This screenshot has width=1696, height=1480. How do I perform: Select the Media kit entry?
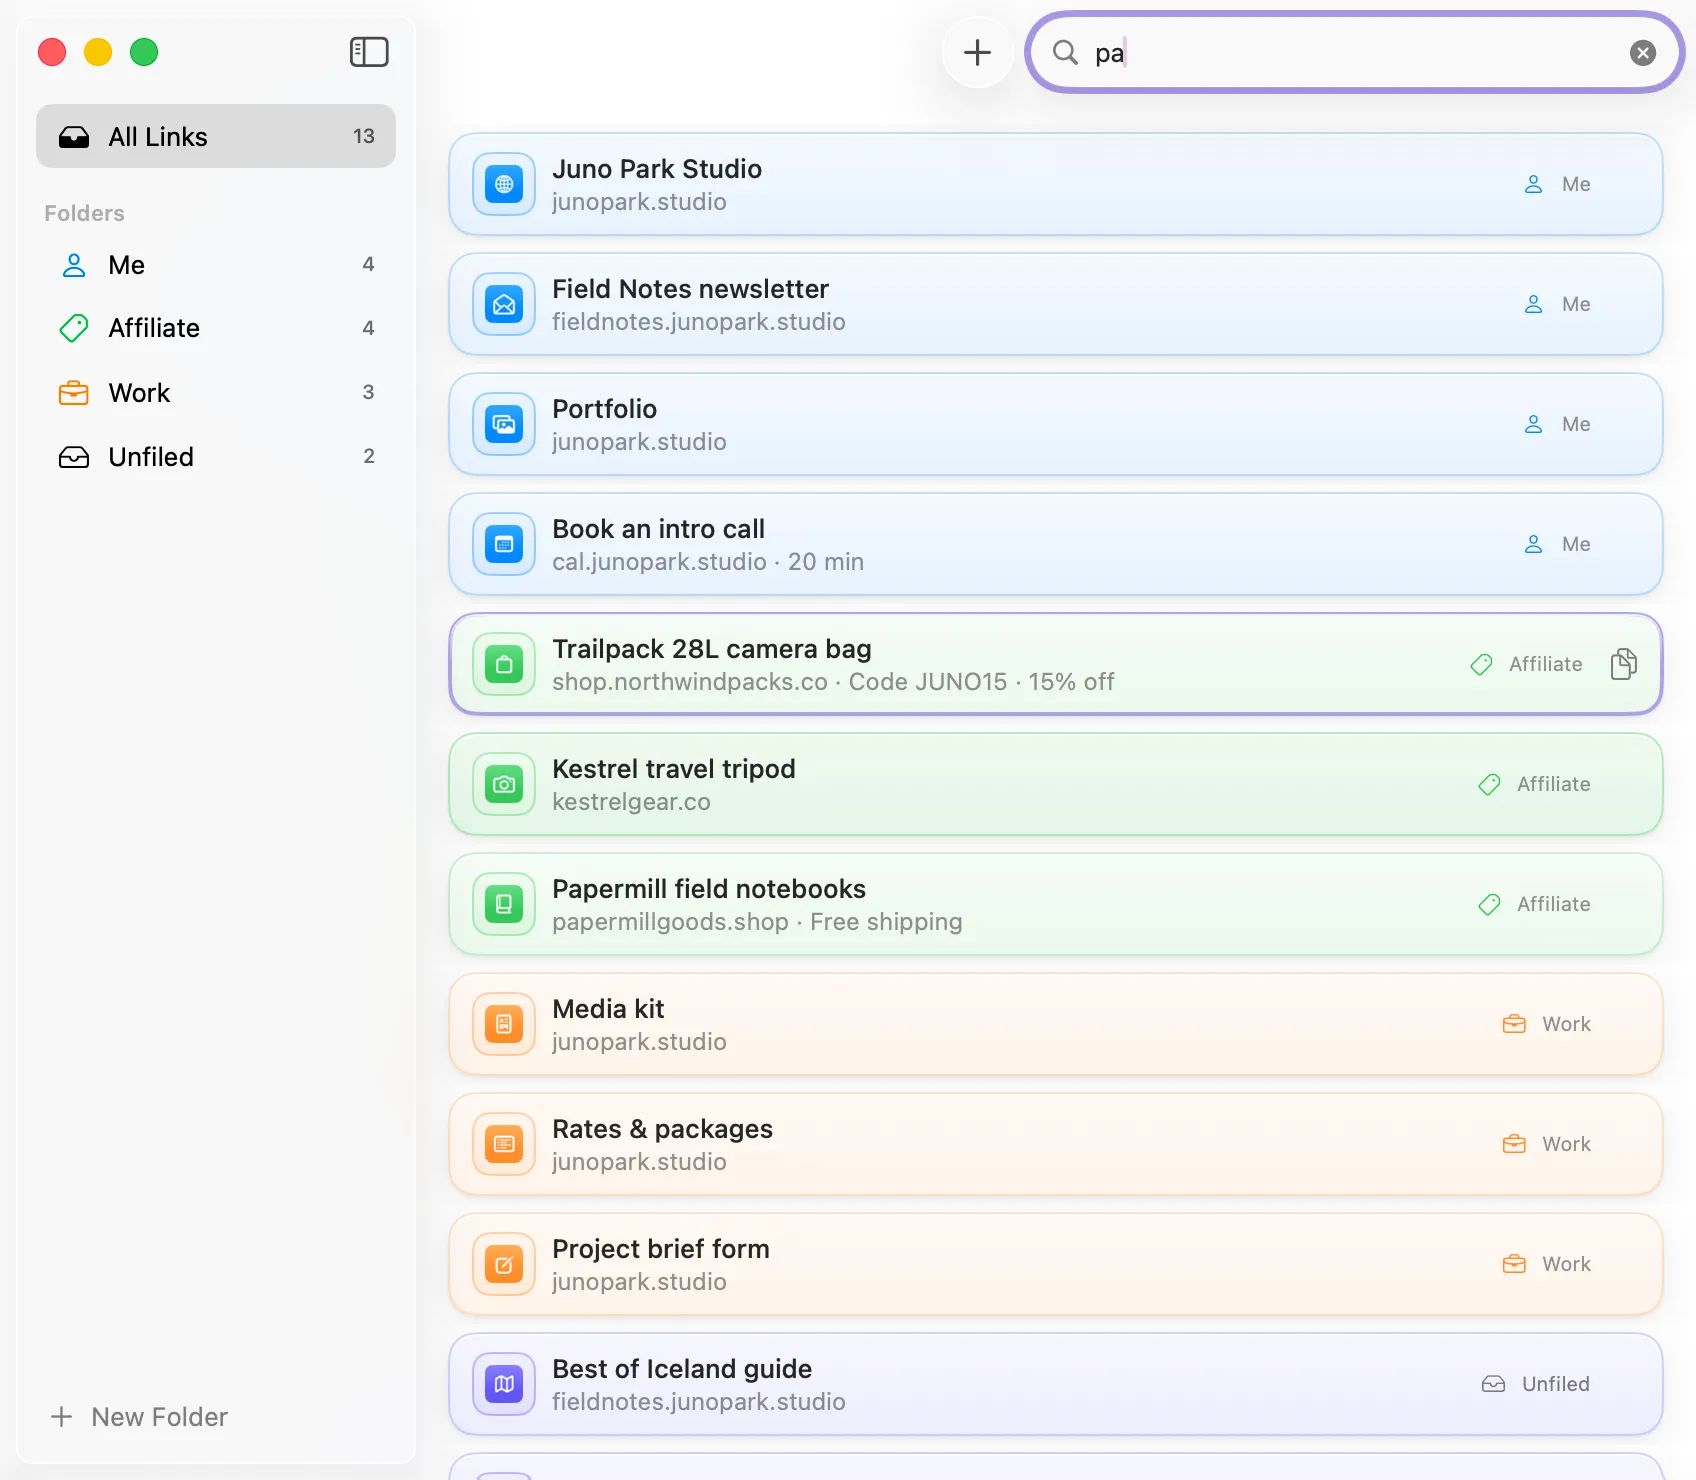(1056, 1024)
